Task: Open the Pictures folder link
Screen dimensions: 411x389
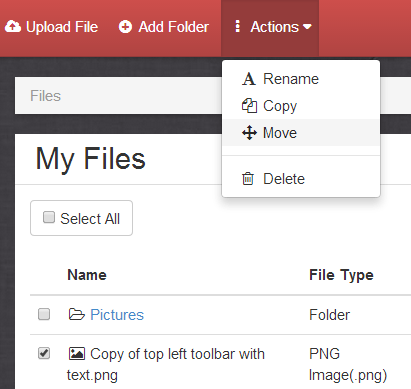Action: 117,315
